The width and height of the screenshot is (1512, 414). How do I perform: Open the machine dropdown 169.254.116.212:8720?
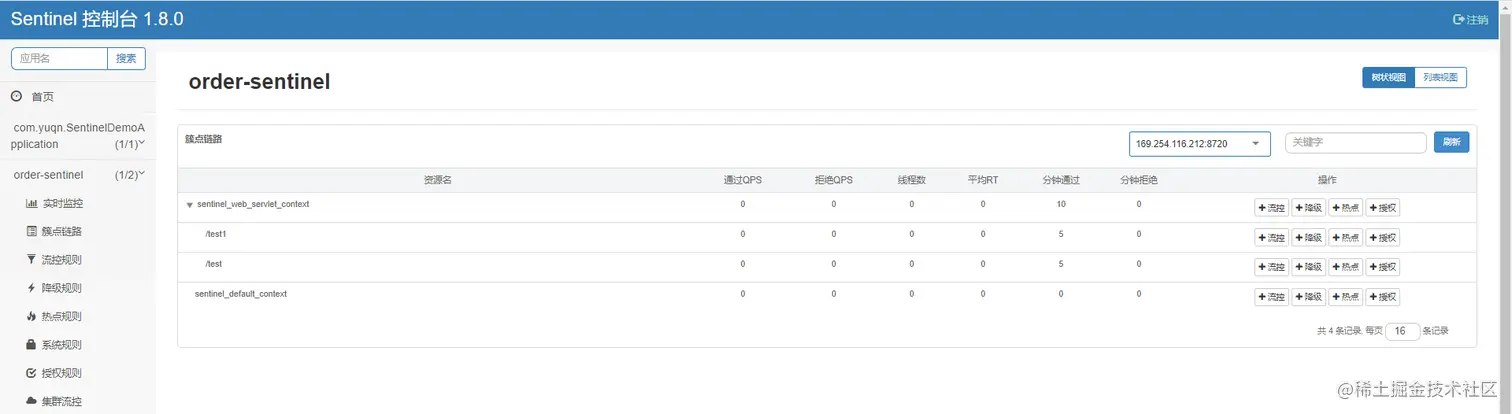tap(1199, 144)
